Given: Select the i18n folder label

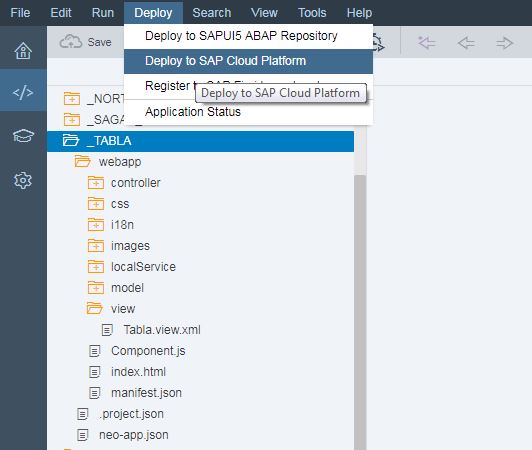Looking at the screenshot, I should click(122, 225).
